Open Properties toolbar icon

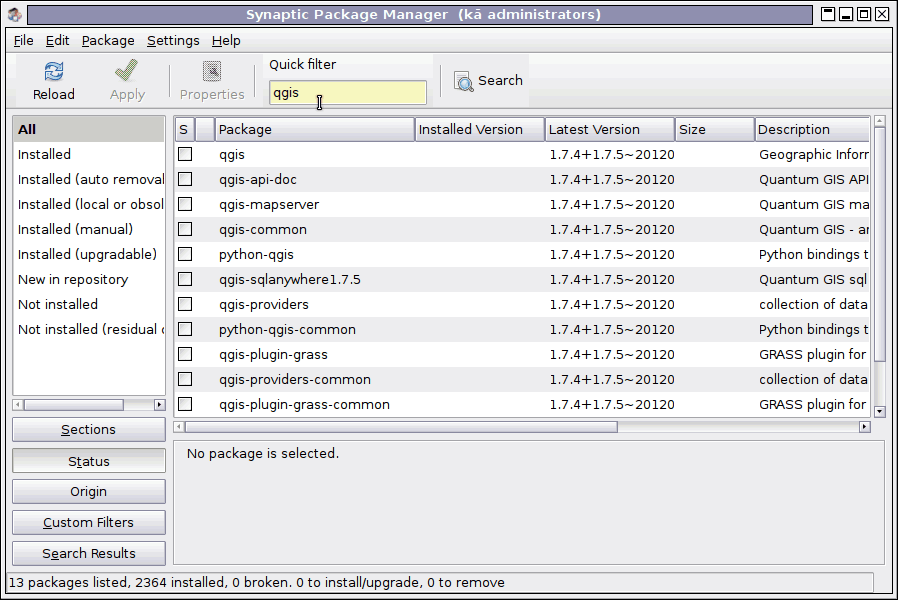pos(212,72)
